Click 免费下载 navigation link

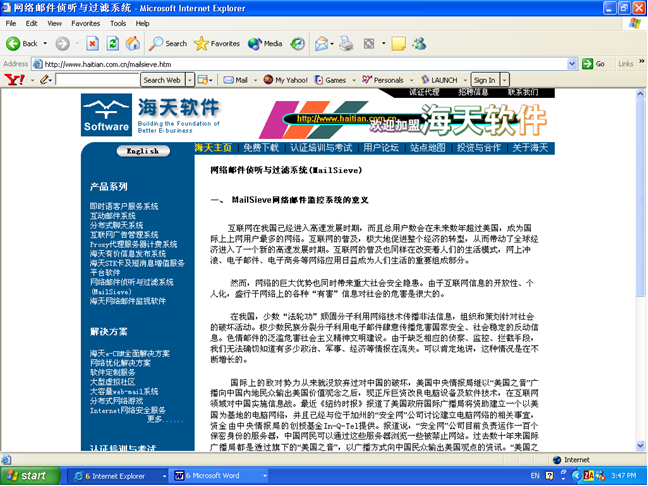pyautogui.click(x=261, y=148)
